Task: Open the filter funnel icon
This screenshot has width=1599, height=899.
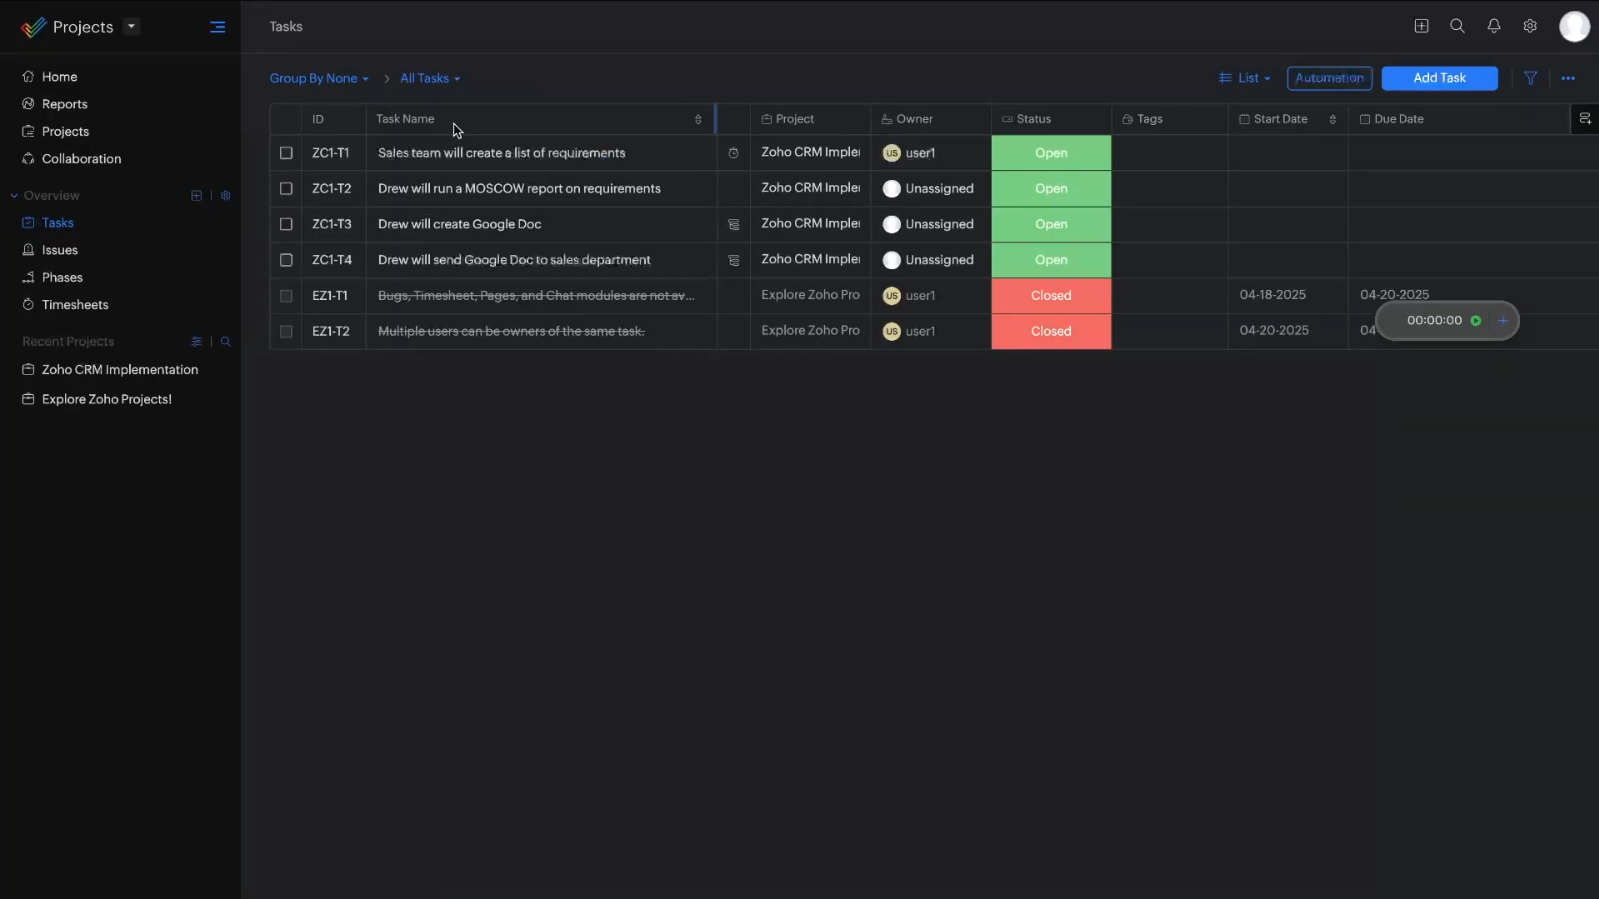Action: (x=1530, y=78)
